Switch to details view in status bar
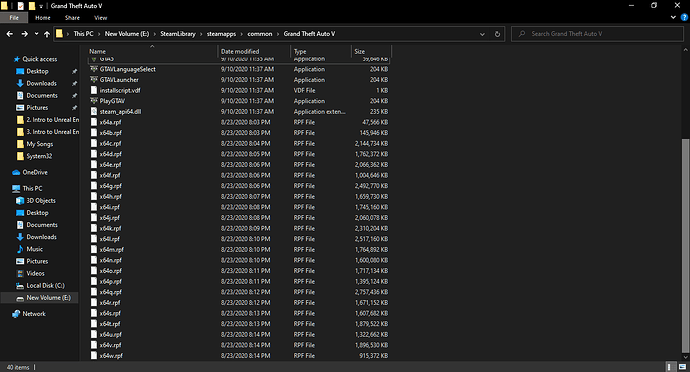 670,367
